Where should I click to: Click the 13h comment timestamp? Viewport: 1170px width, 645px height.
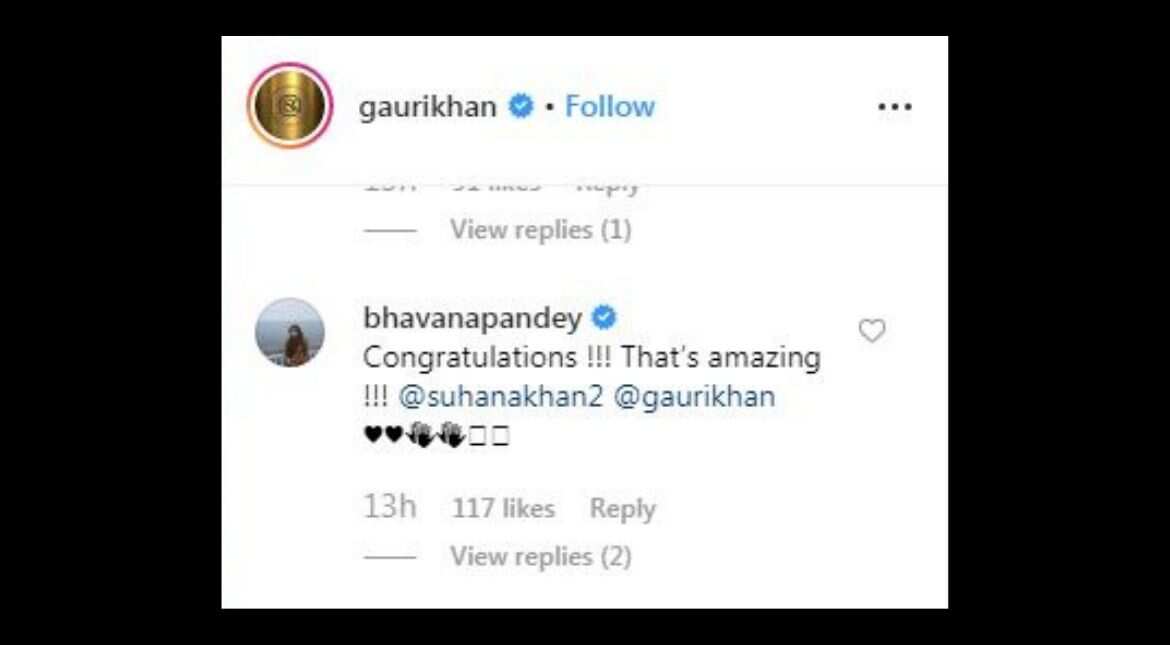390,508
